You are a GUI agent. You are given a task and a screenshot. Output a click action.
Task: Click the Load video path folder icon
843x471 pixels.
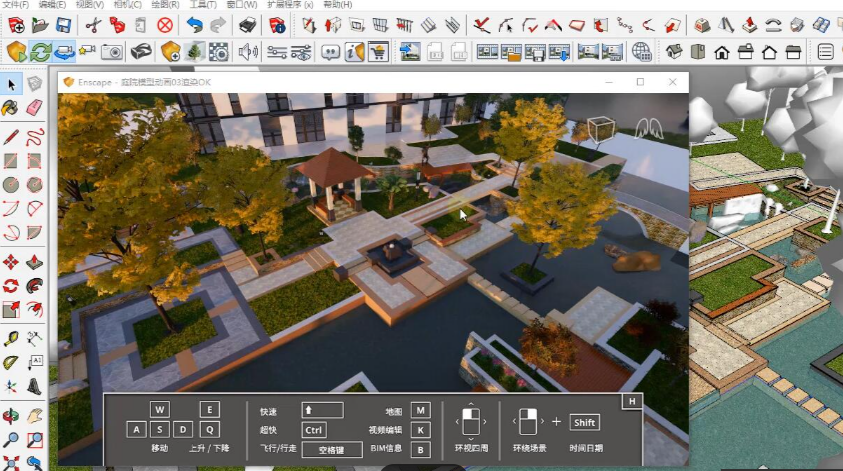pos(511,52)
